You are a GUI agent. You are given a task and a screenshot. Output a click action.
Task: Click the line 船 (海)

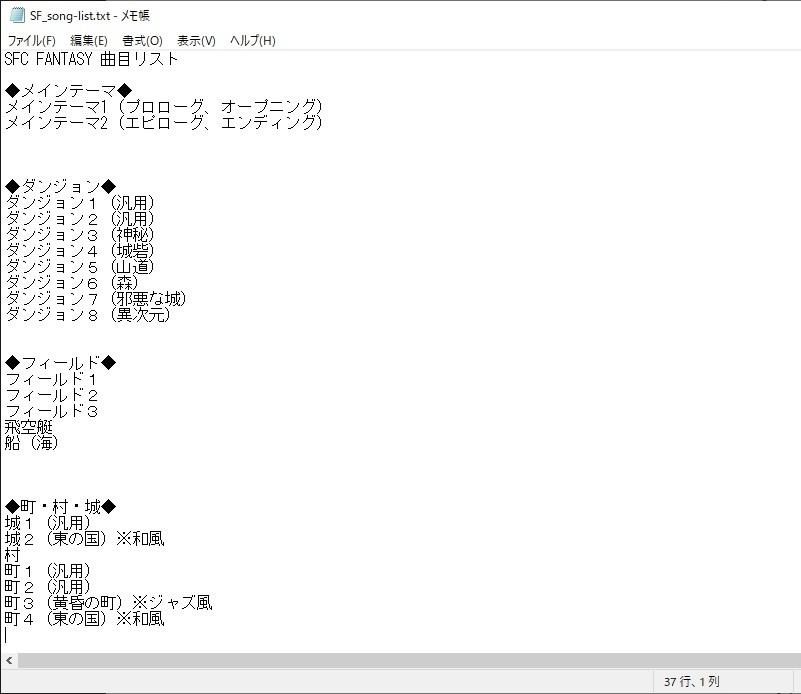click(x=31, y=443)
